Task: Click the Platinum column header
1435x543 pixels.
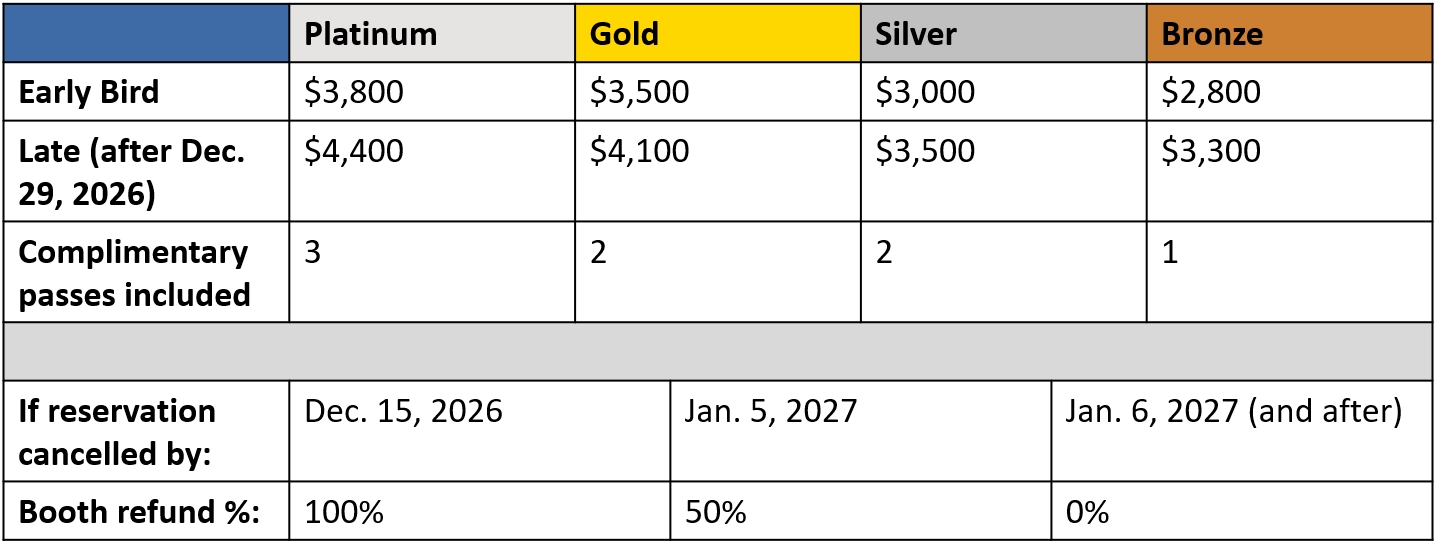Action: point(432,34)
